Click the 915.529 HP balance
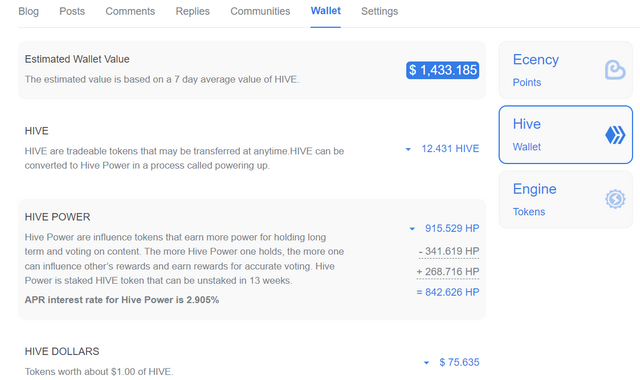Viewport: 640px width, 380px height. [x=452, y=228]
